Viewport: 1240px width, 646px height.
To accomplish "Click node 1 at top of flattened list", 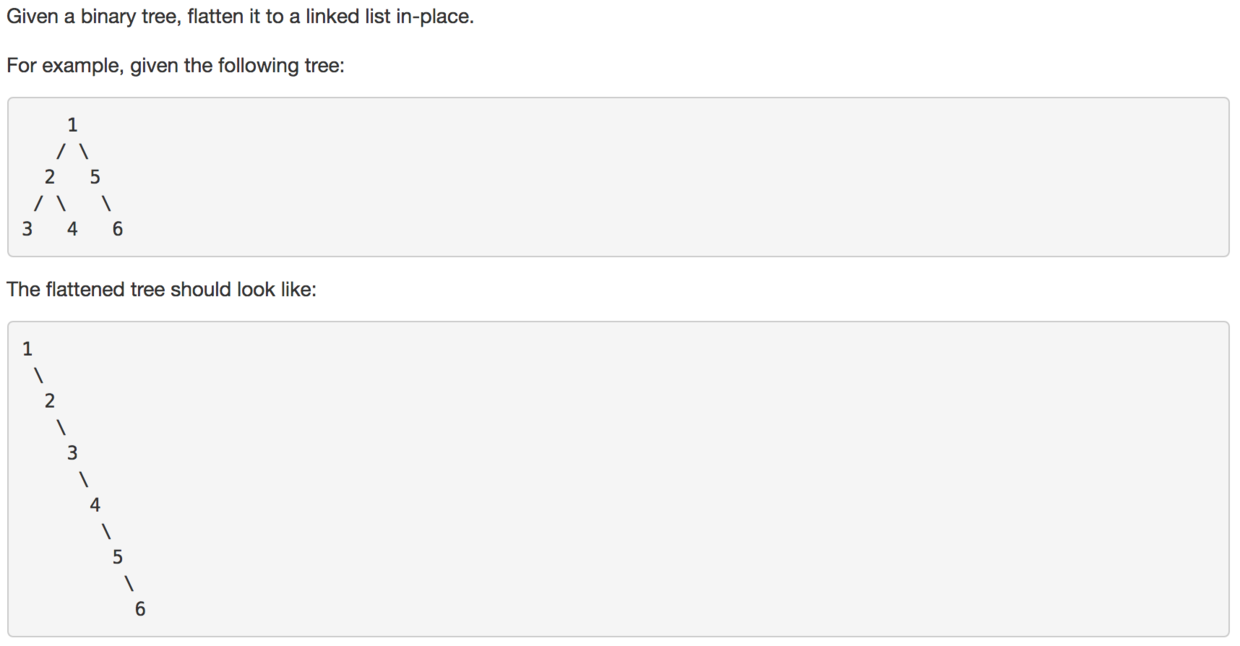I will pyautogui.click(x=27, y=348).
